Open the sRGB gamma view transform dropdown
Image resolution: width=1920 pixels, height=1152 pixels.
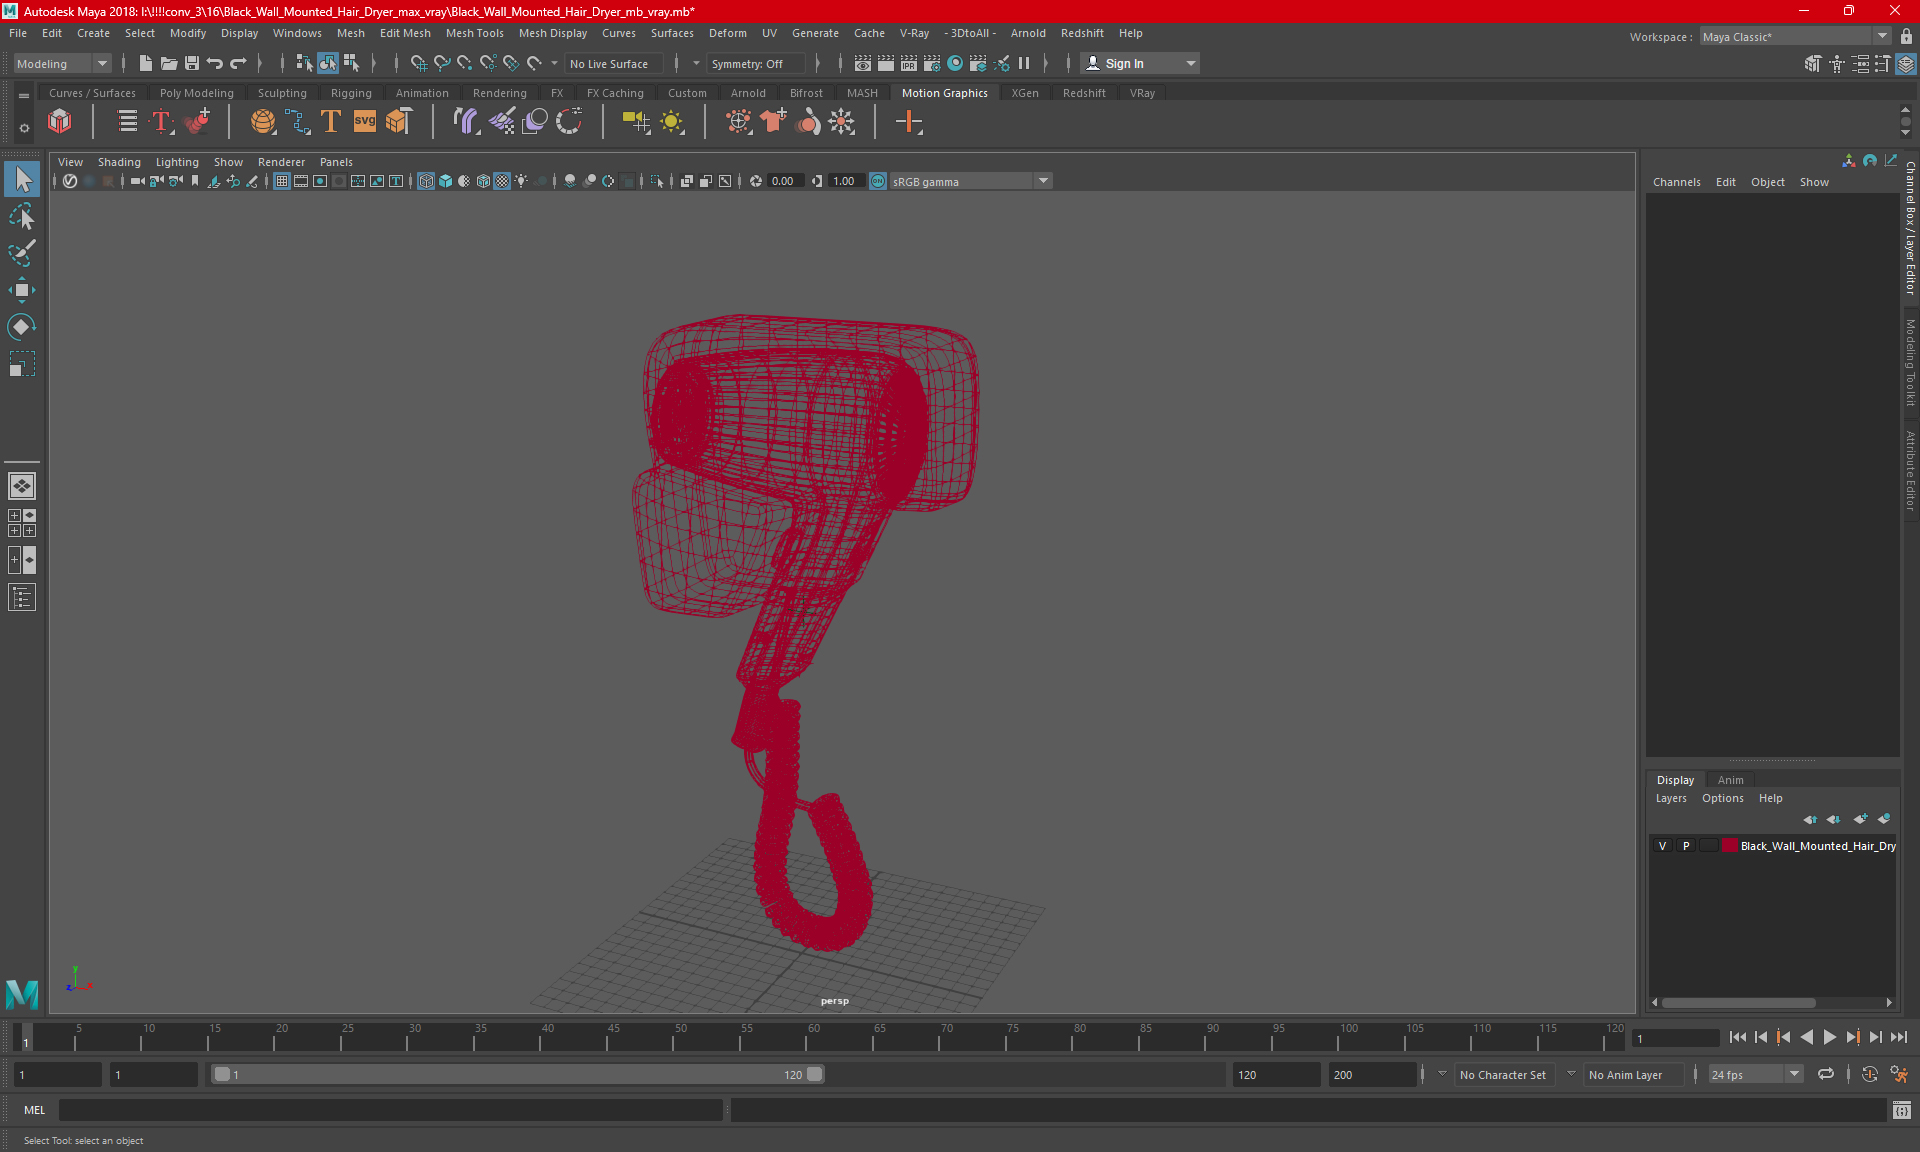pos(970,181)
